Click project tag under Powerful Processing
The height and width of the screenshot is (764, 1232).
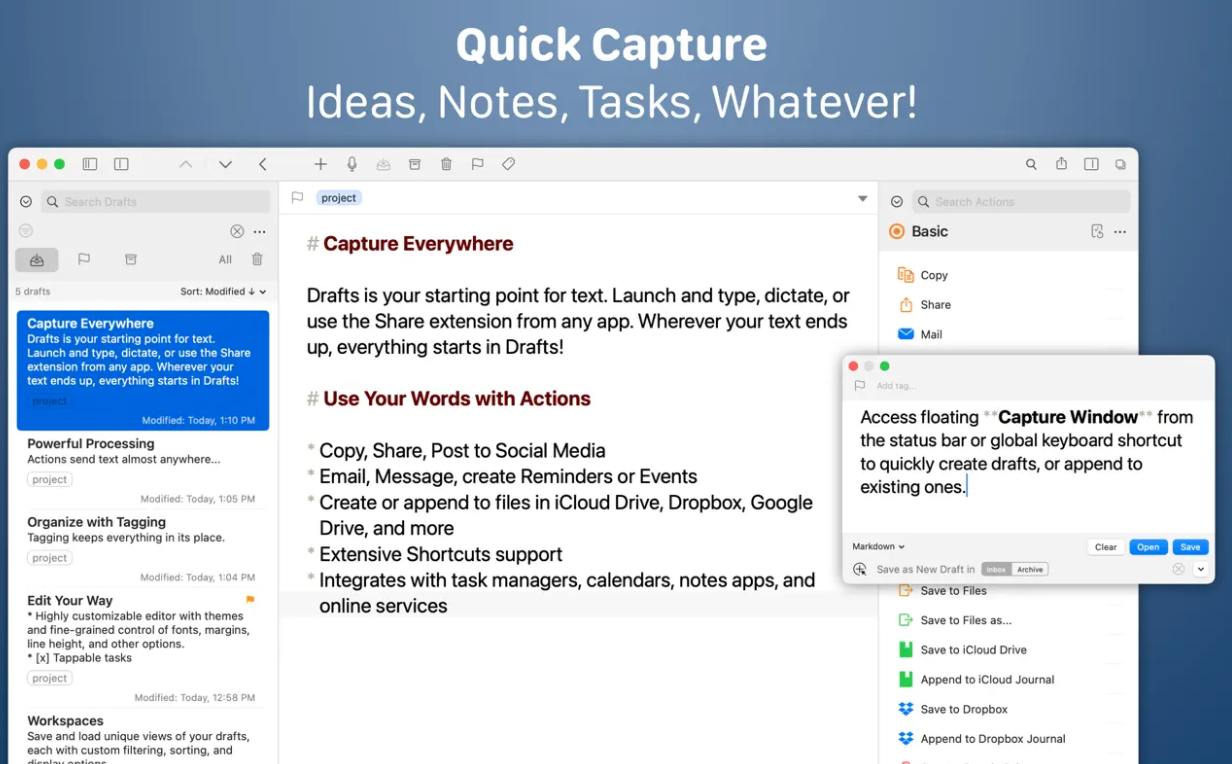tap(50, 480)
